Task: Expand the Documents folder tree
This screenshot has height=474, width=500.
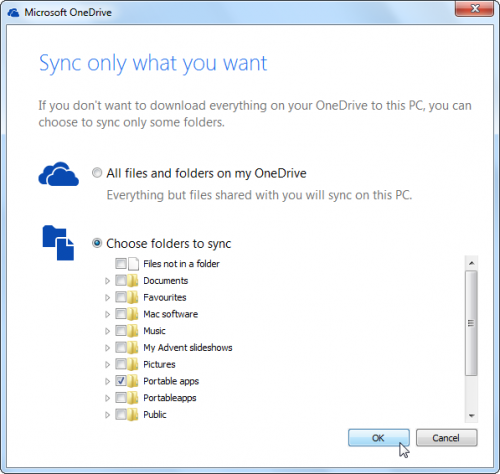Action: pyautogui.click(x=107, y=281)
